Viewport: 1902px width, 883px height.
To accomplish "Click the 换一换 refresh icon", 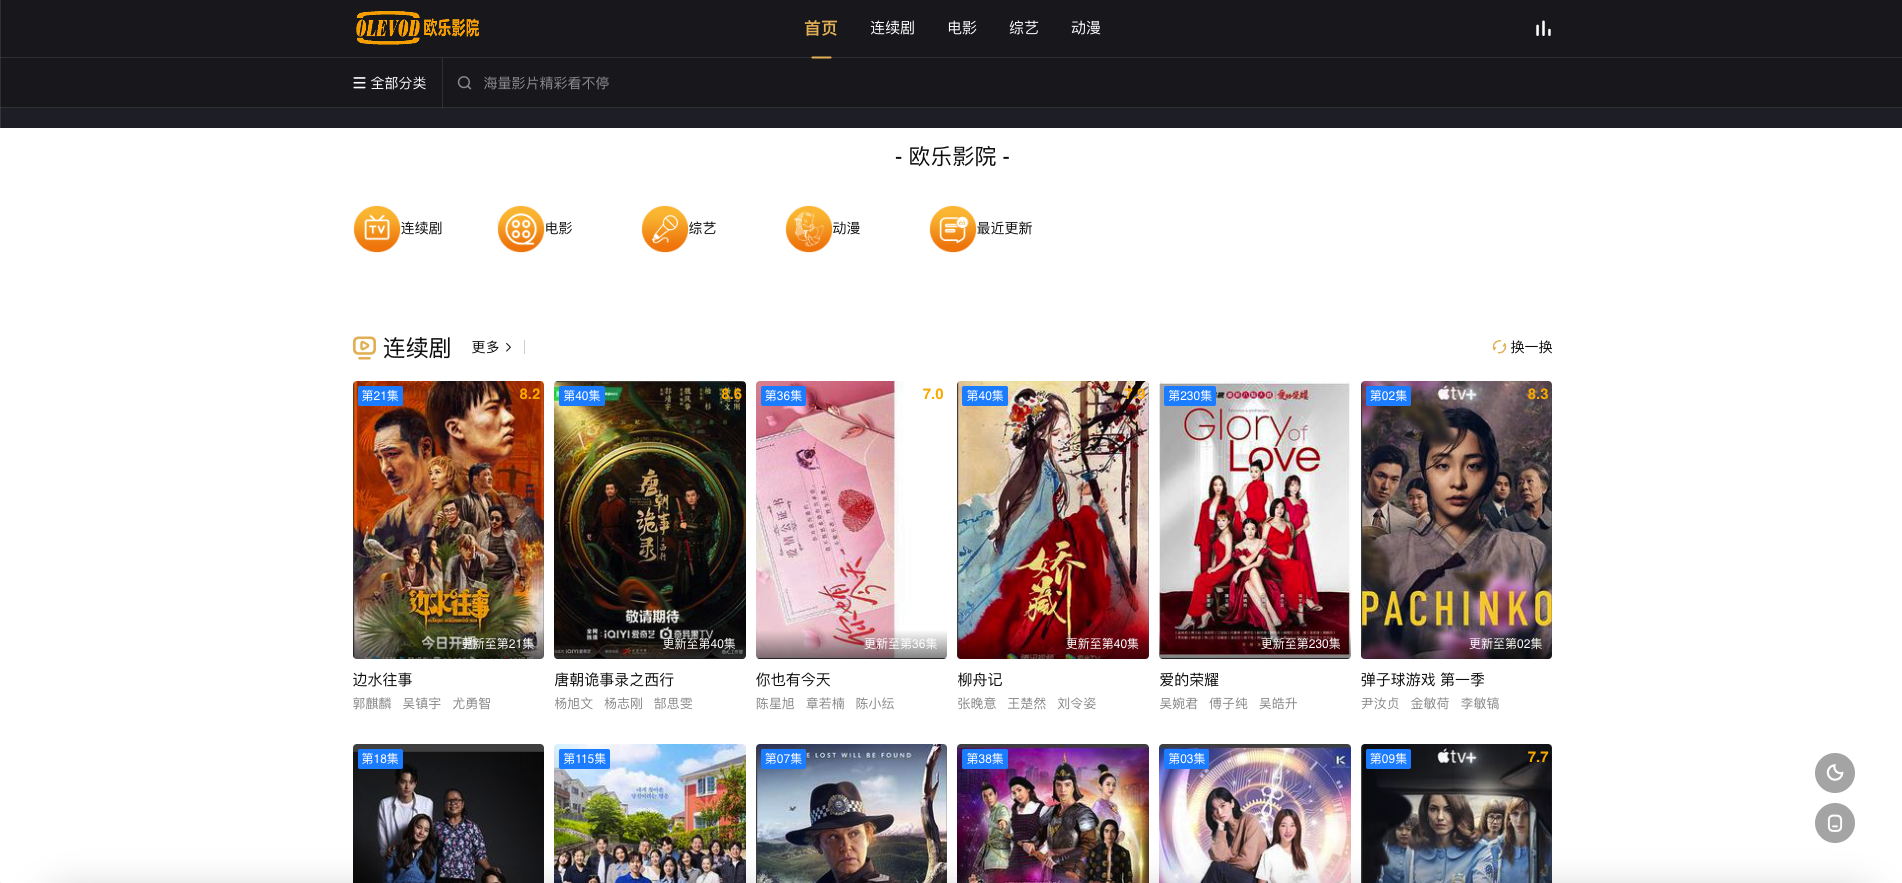I will pos(1499,347).
